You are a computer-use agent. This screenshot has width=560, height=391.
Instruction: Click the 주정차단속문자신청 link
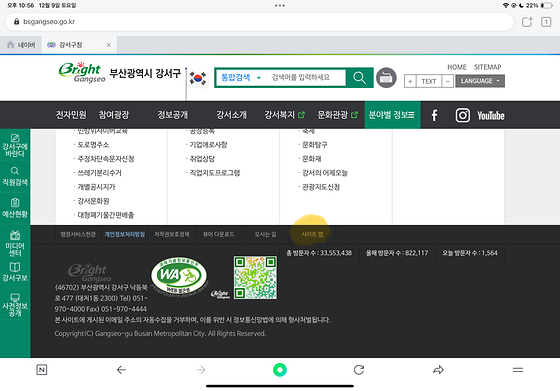tap(106, 159)
